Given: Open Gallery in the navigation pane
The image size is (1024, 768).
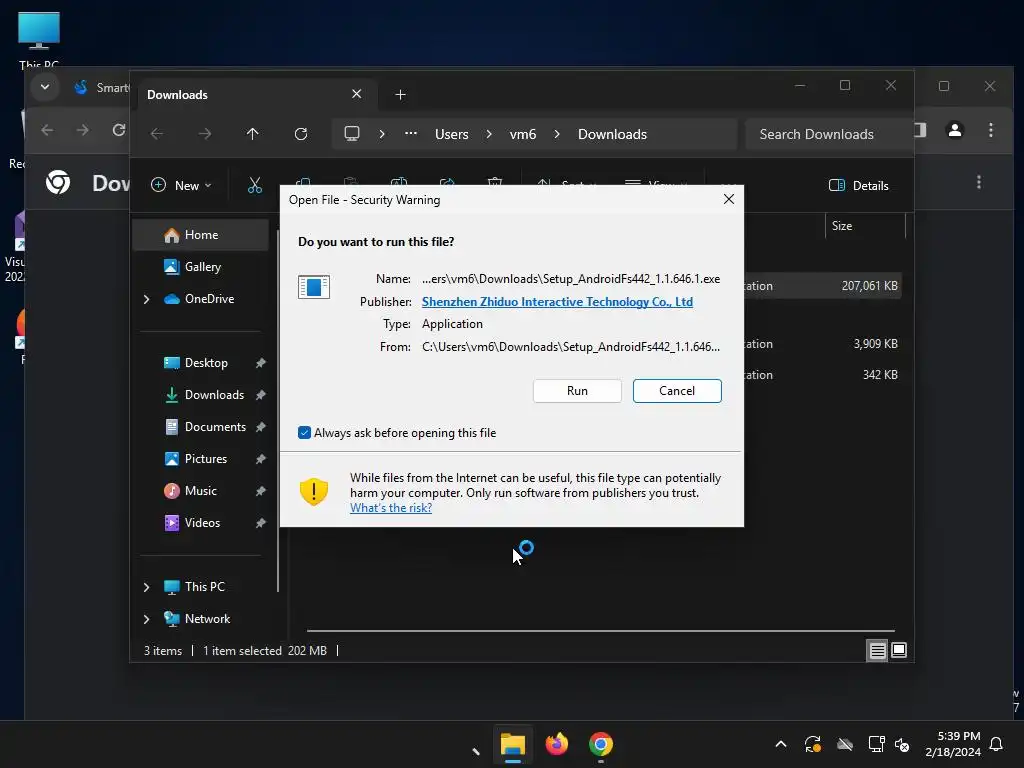Looking at the screenshot, I should 200,266.
